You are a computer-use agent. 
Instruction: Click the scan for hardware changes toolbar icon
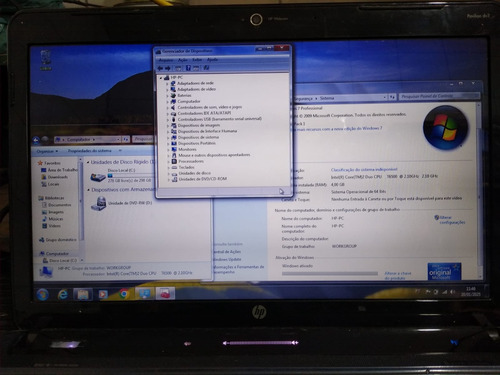206,68
